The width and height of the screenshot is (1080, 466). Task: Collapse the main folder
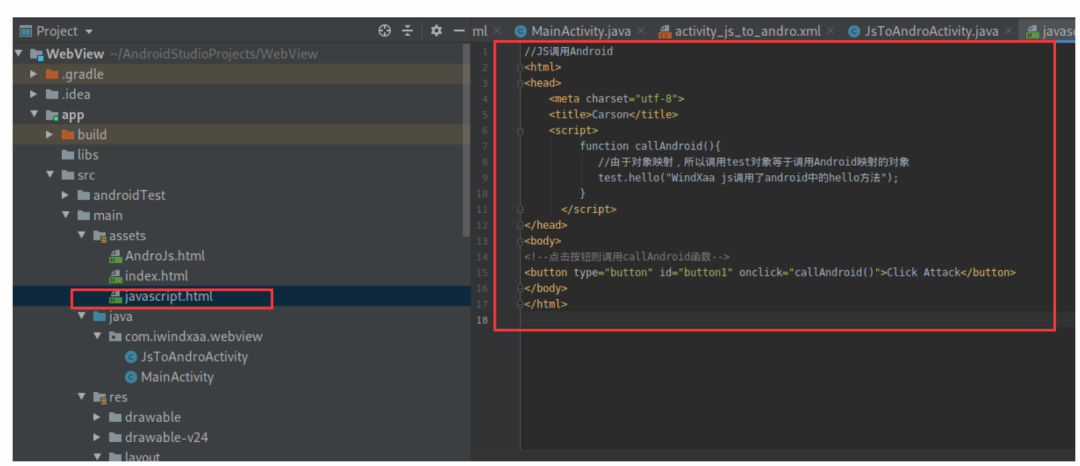pos(65,215)
